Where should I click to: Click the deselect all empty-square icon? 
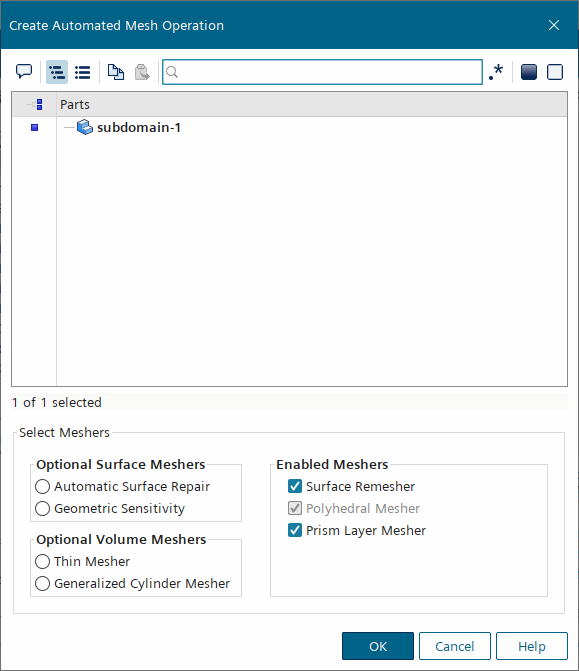tap(555, 72)
